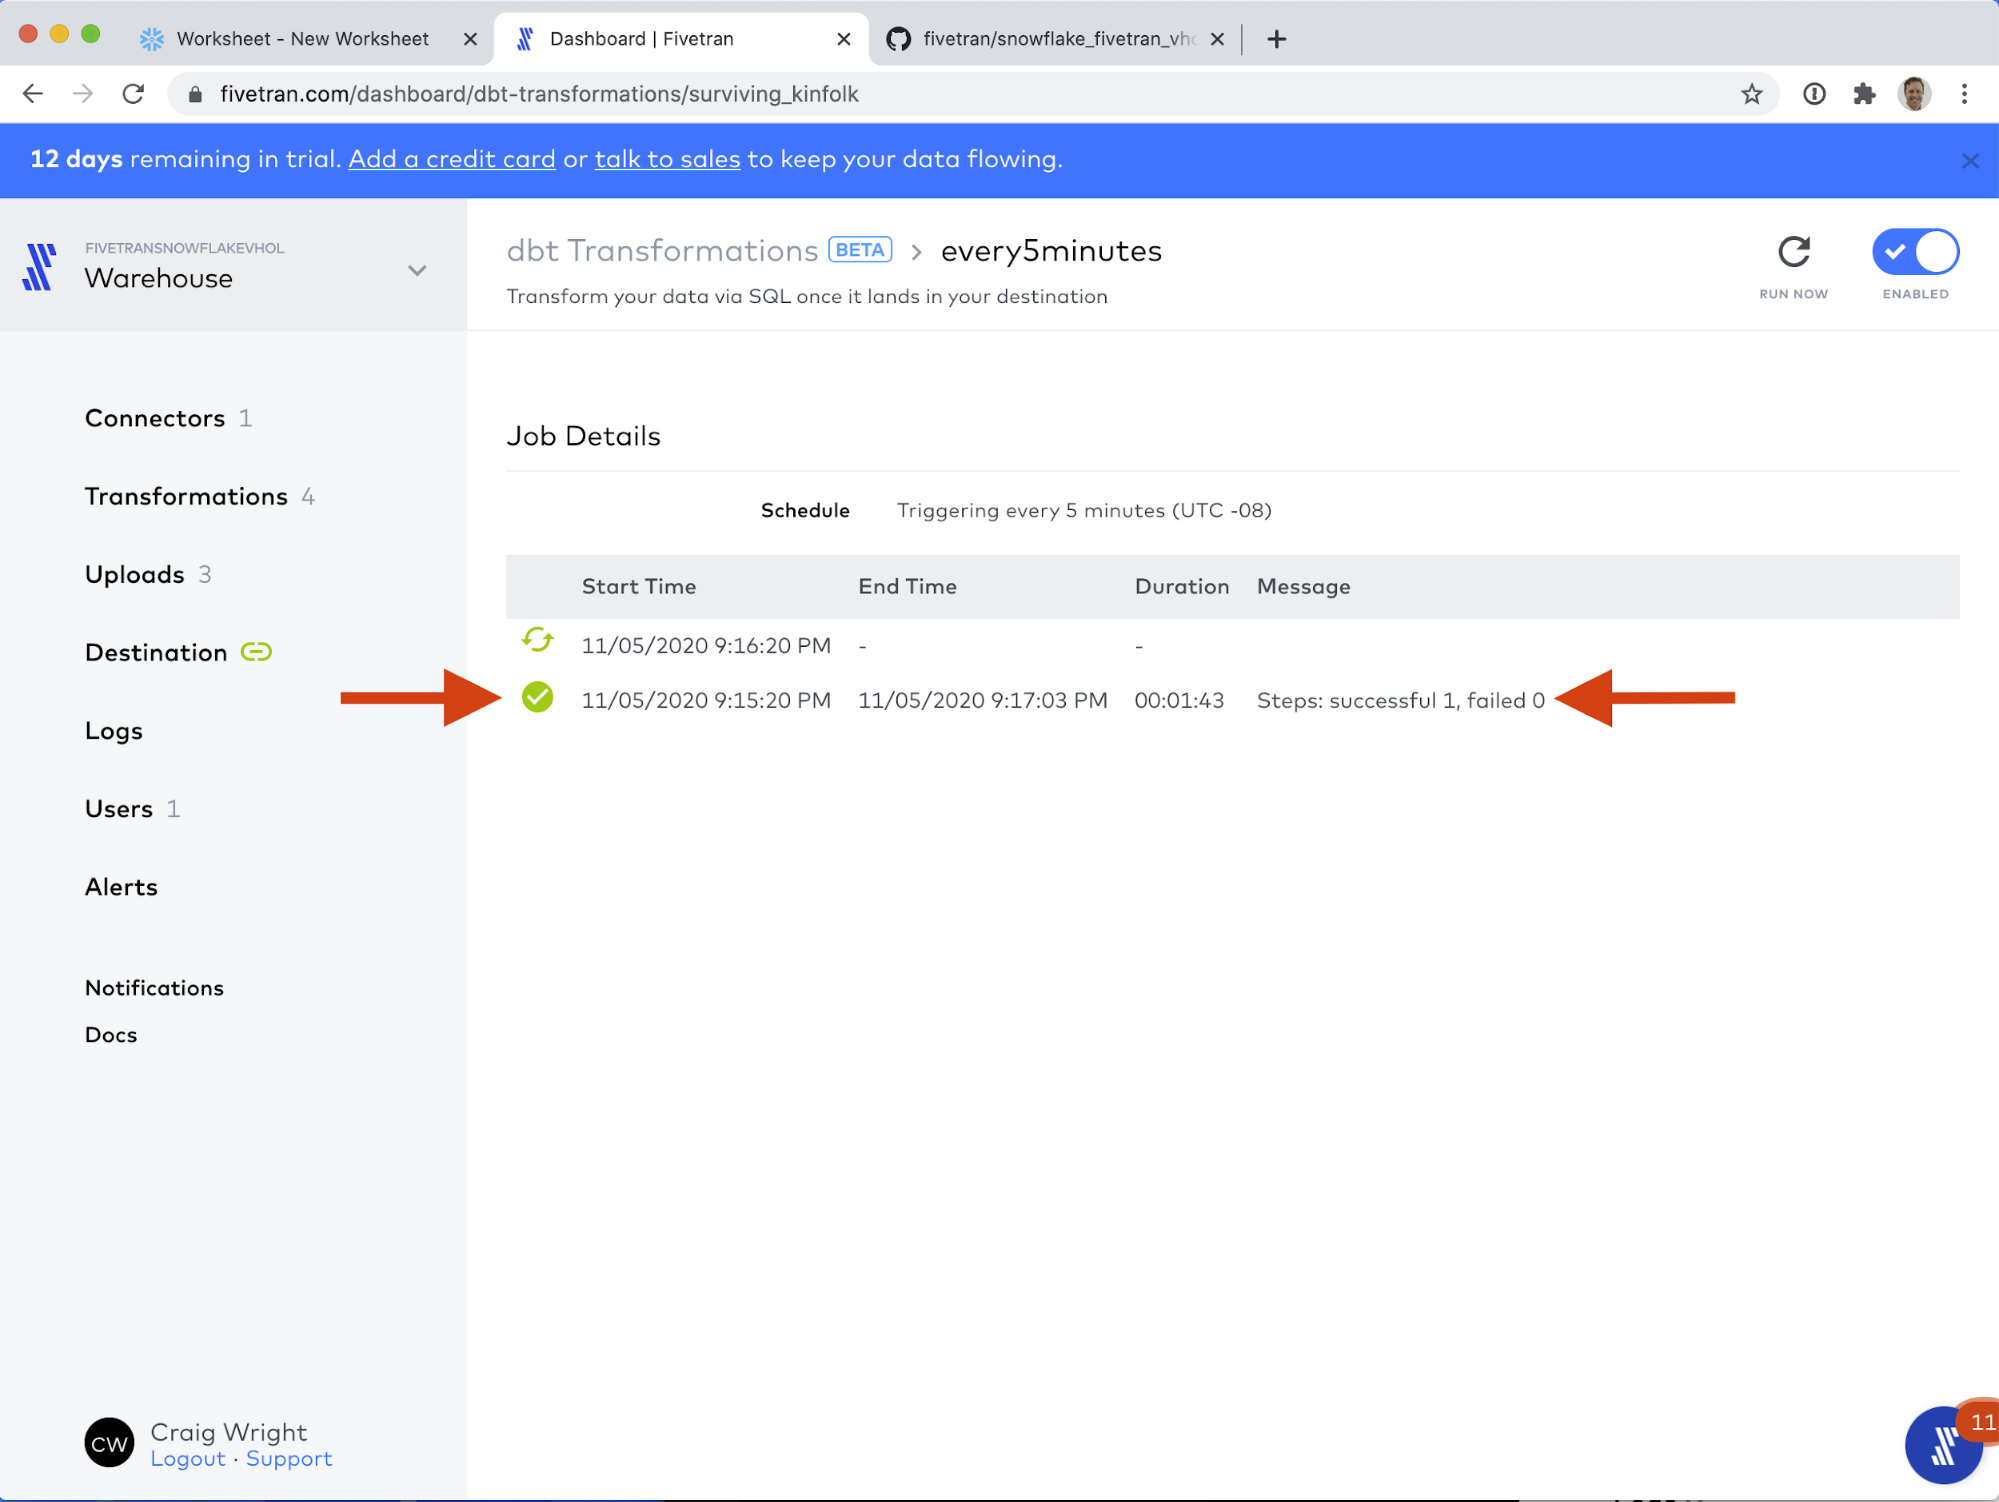Open Chrome three-dot menu
1999x1502 pixels.
tap(1964, 94)
